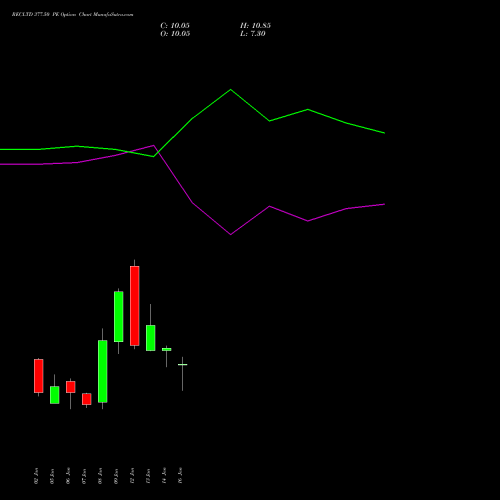Select the last doji candle on right
Image resolution: width=500 pixels, height=500 pixels.
[183, 365]
